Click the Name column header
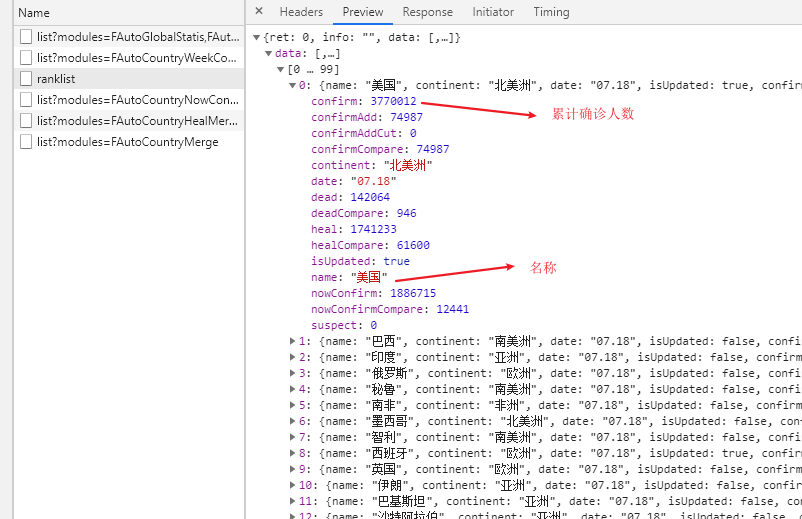This screenshot has width=802, height=519. [34, 12]
